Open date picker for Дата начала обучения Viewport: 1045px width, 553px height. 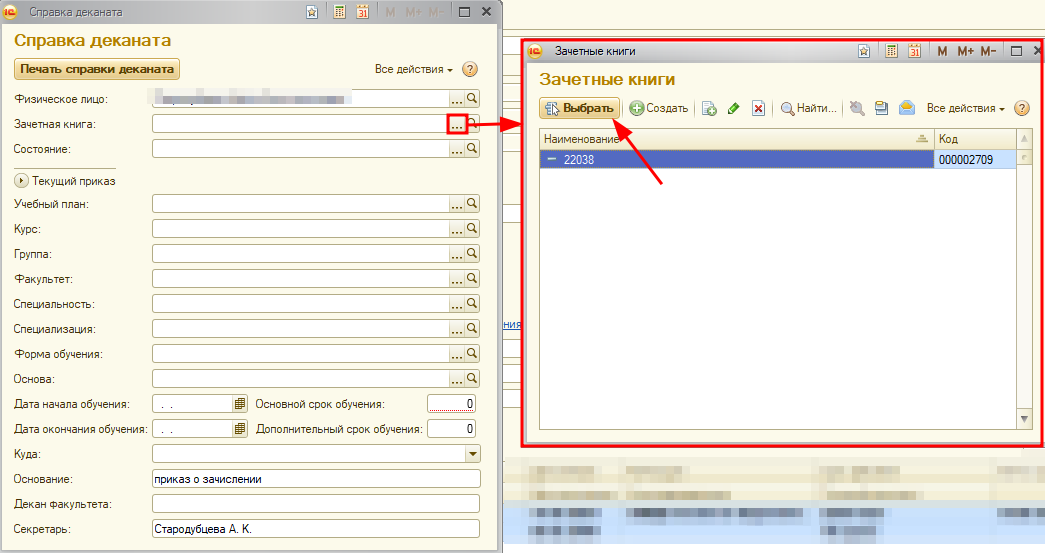point(240,404)
